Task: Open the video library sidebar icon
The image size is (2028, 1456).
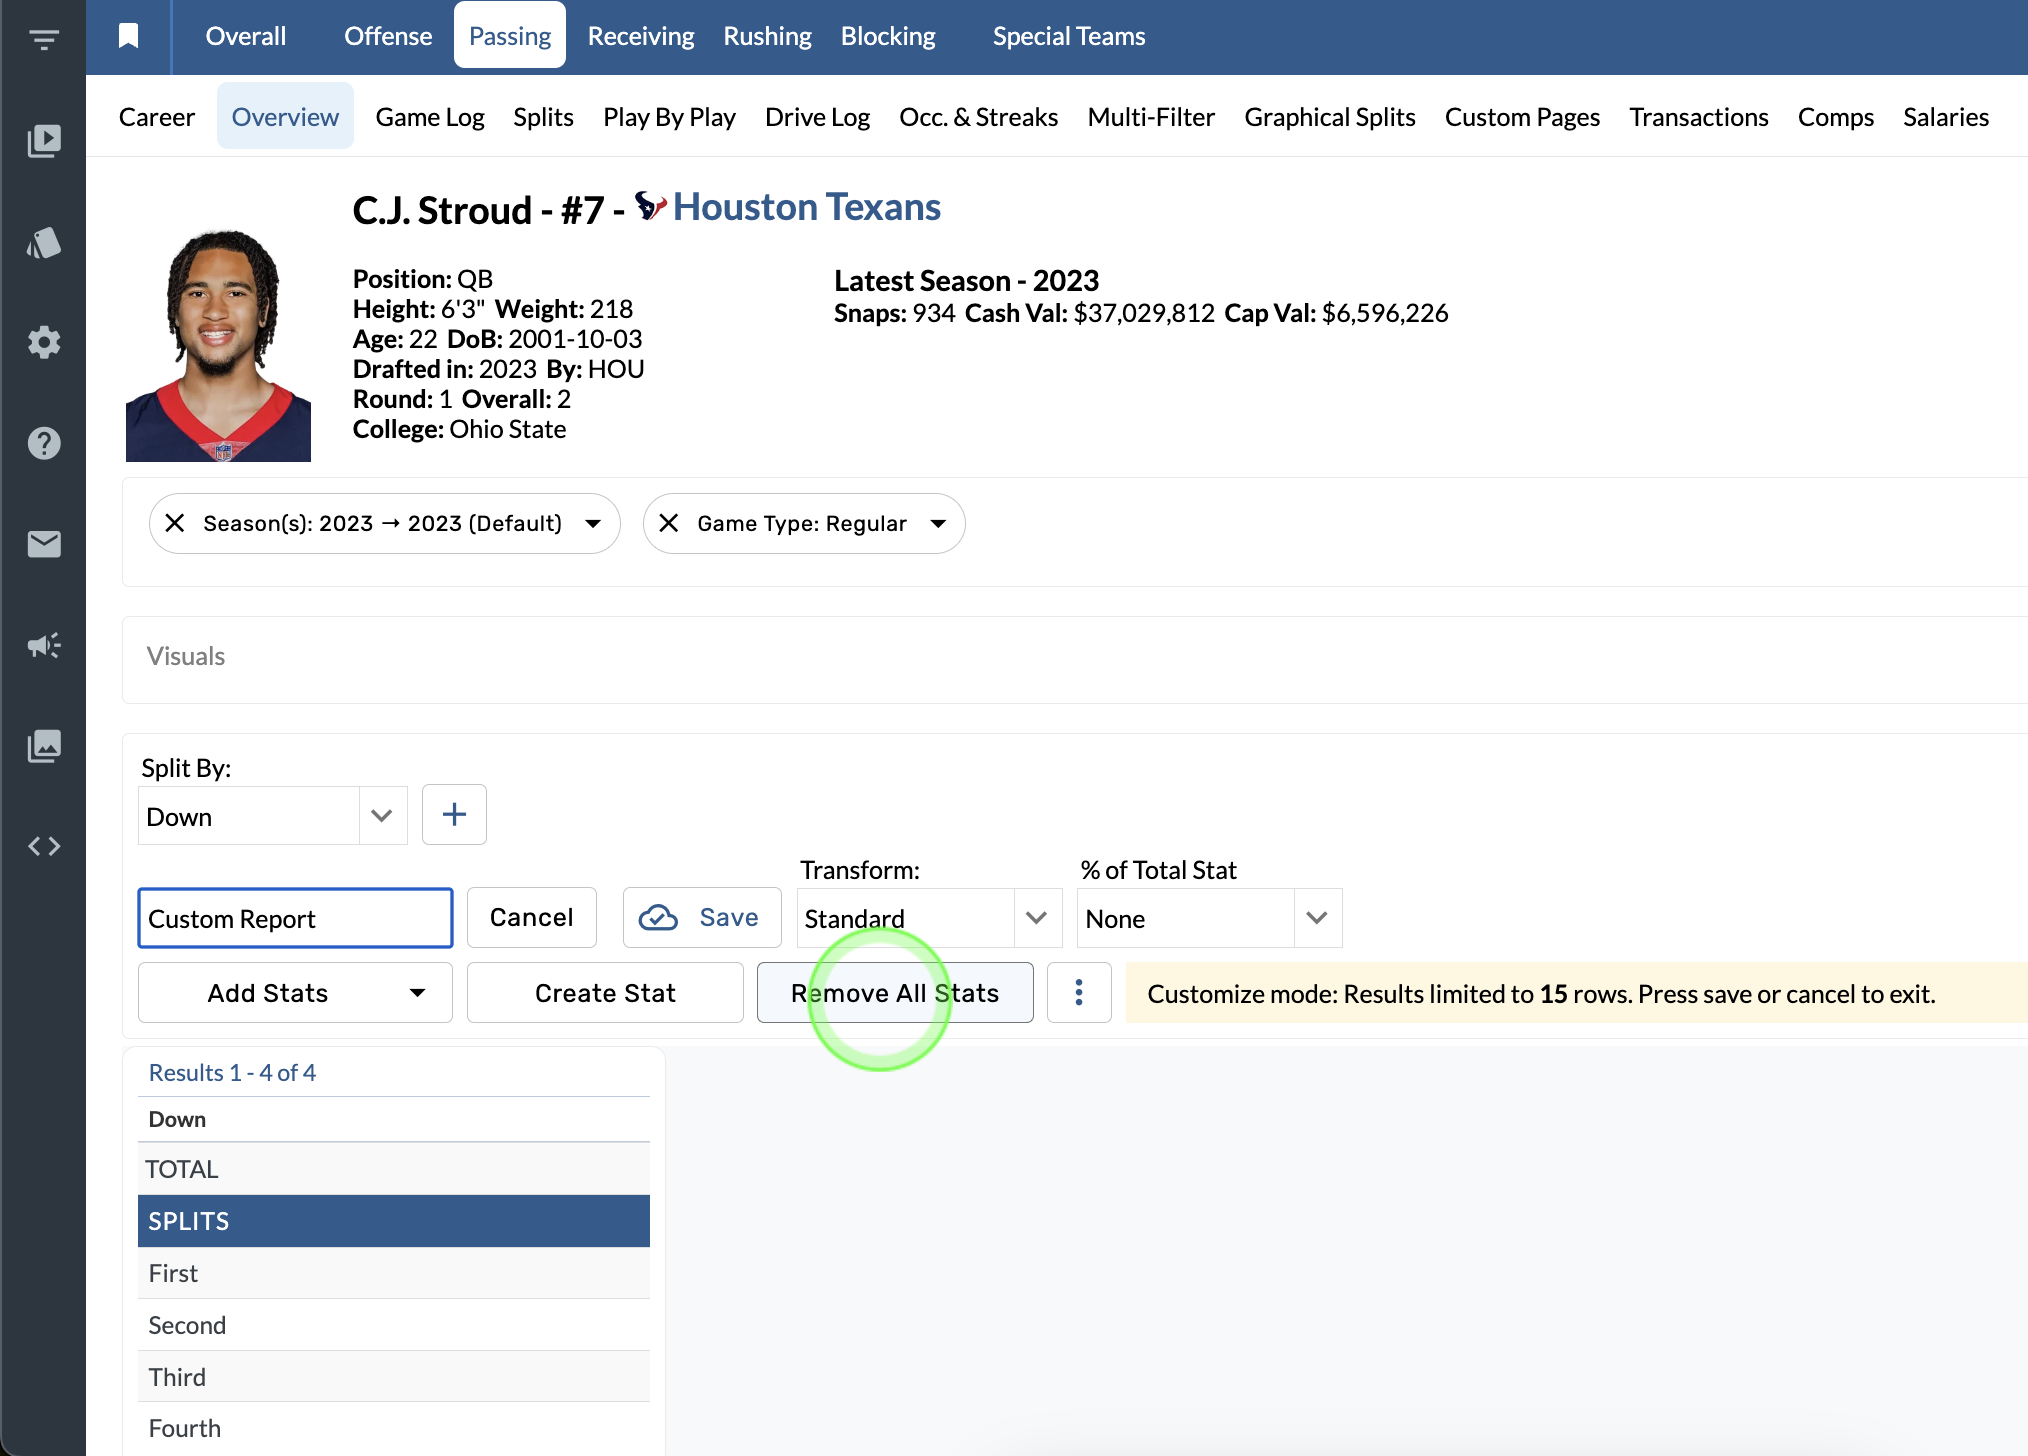Action: tap(44, 141)
